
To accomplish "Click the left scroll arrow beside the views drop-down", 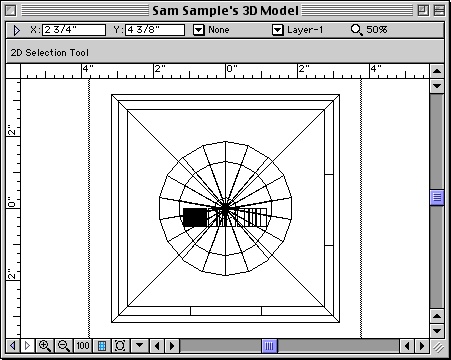I will click(x=157, y=346).
